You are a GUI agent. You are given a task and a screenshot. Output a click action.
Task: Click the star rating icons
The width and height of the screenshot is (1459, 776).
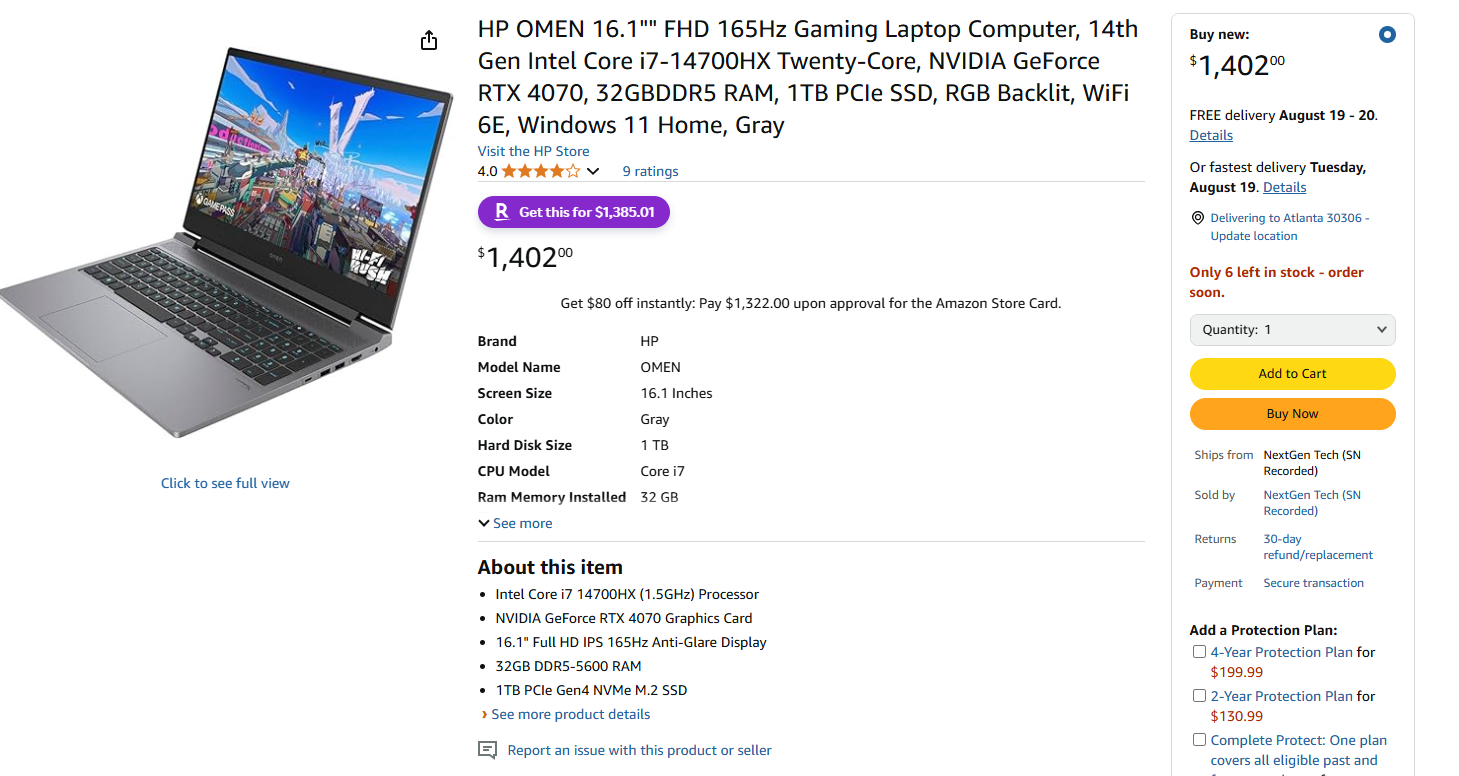[540, 171]
